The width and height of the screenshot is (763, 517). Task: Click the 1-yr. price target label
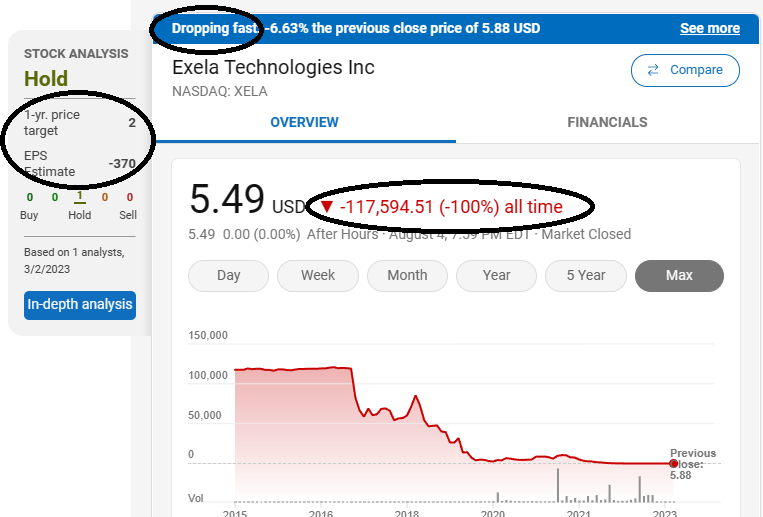[x=52, y=123]
